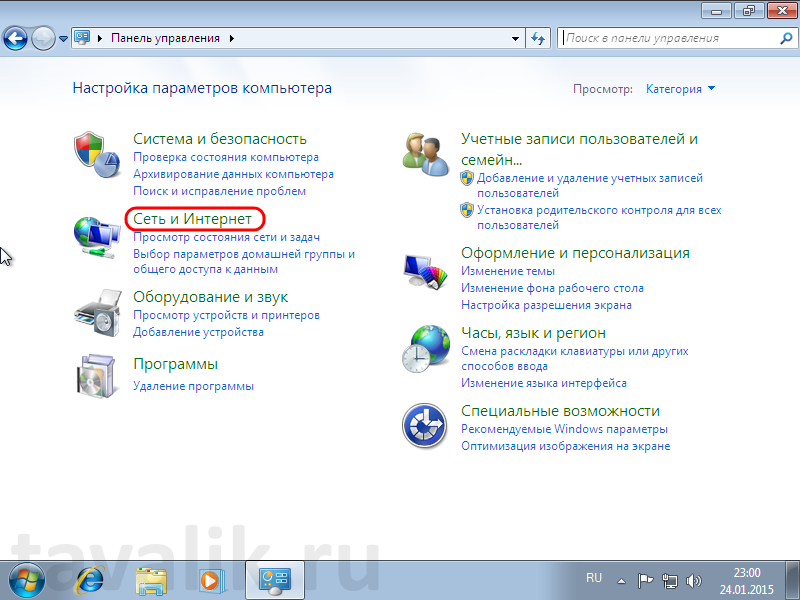Click Удаление программы link
Screen dimensions: 800x600
(193, 386)
